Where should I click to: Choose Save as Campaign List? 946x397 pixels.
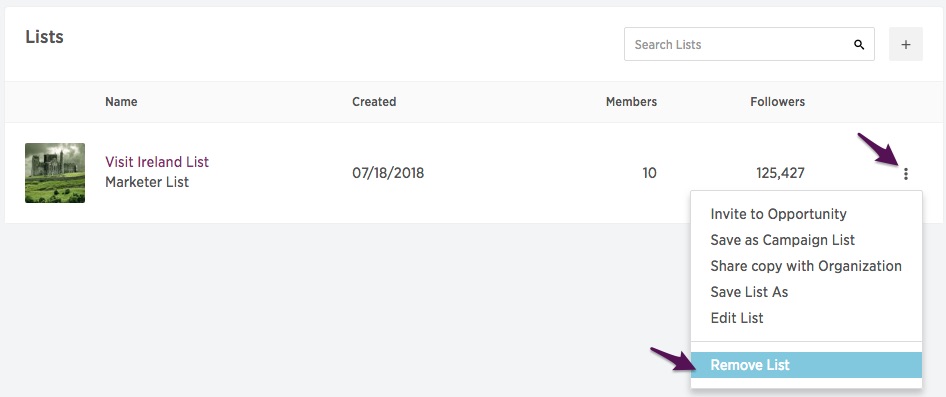(x=783, y=240)
